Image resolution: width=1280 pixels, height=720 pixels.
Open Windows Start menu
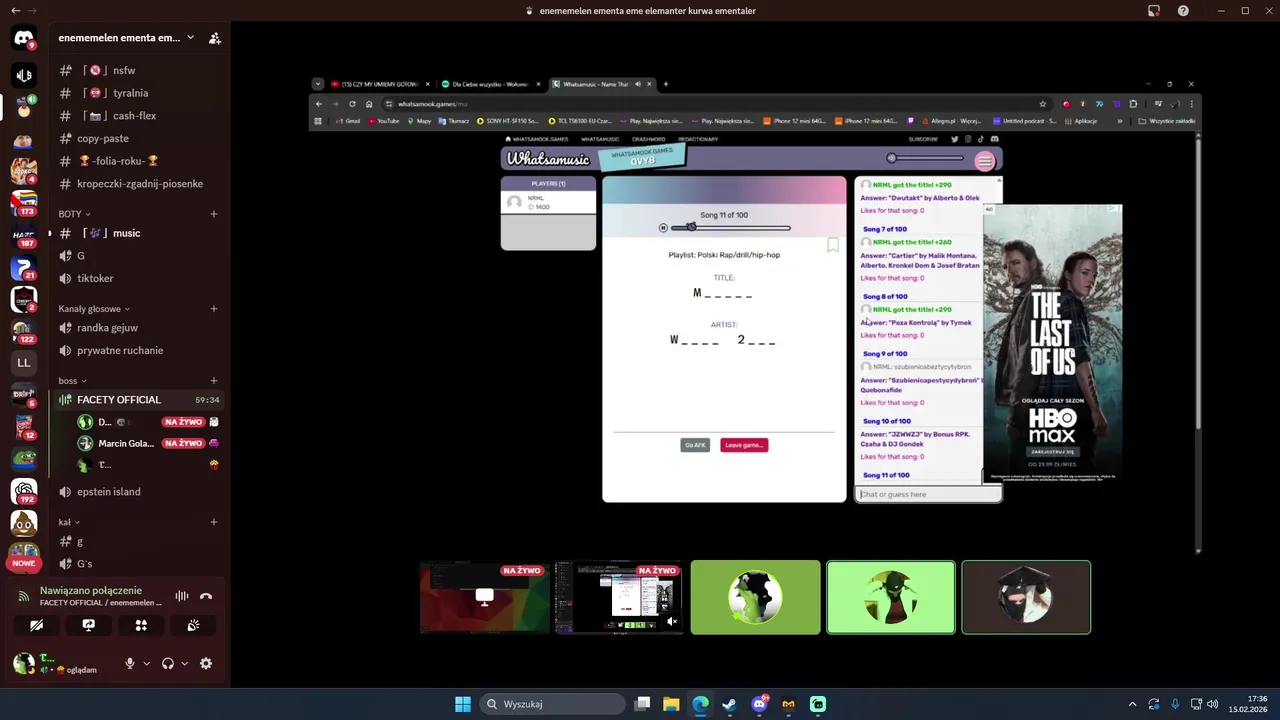point(463,704)
